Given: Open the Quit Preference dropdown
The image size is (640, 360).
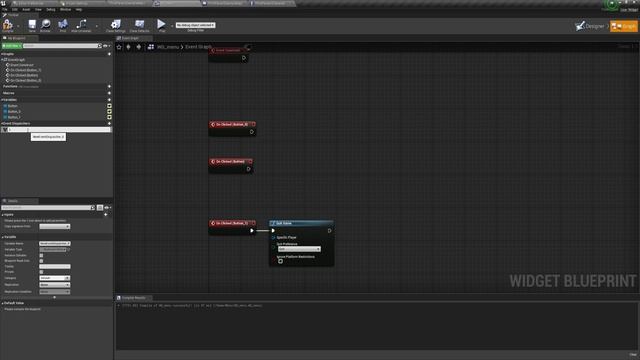Looking at the screenshot, I should tap(299, 249).
